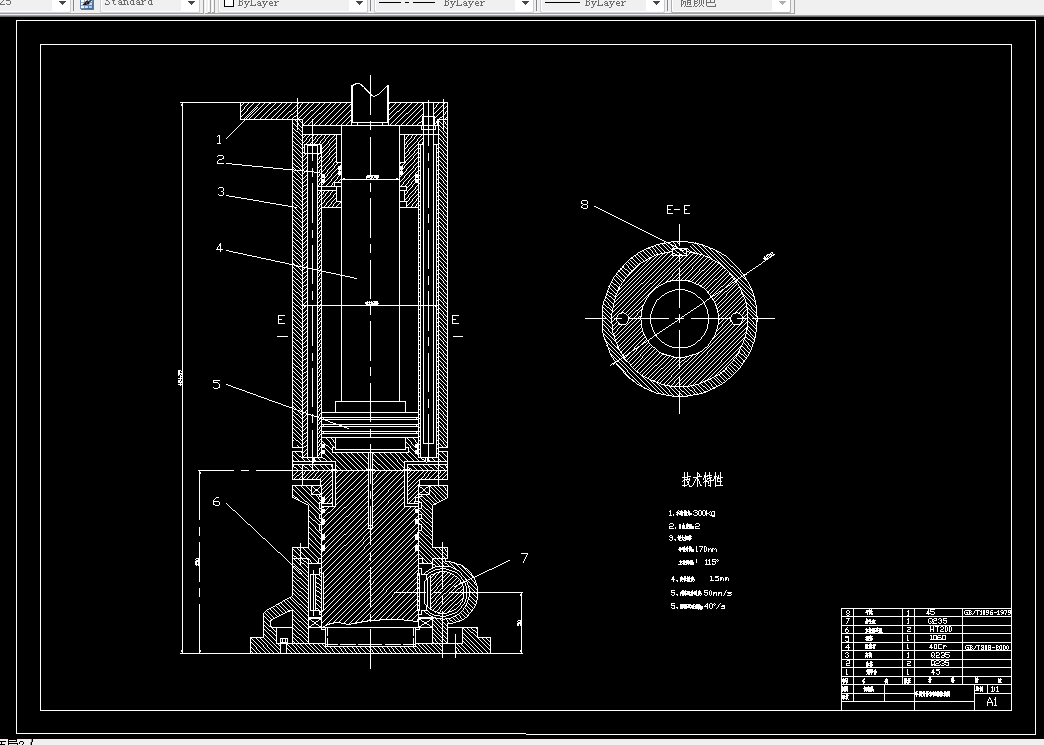
Task: Select part callout number 5
Action: [216, 384]
